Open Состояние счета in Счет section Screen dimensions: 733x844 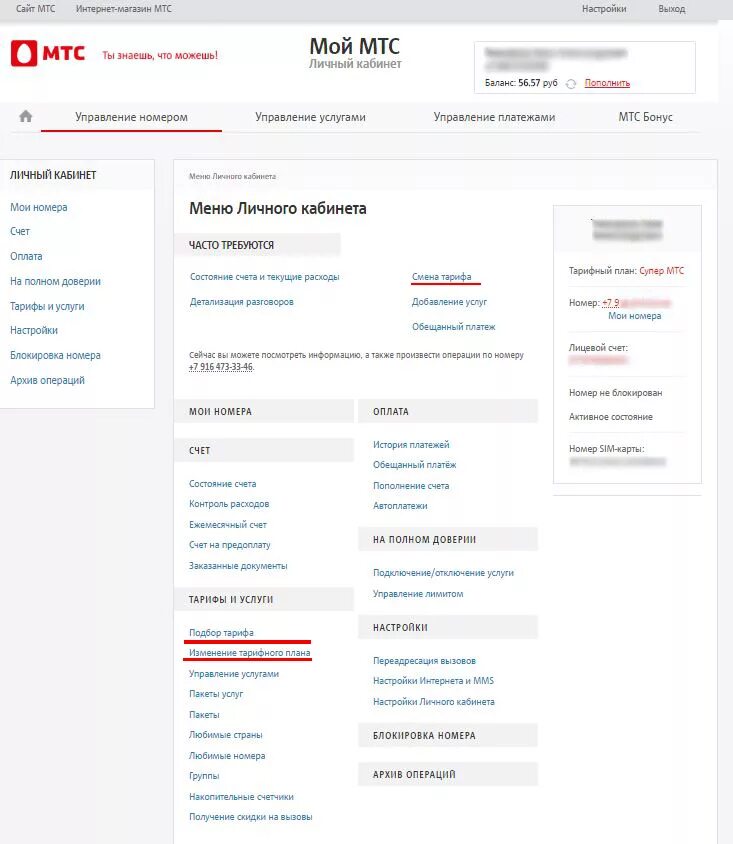click(x=223, y=484)
